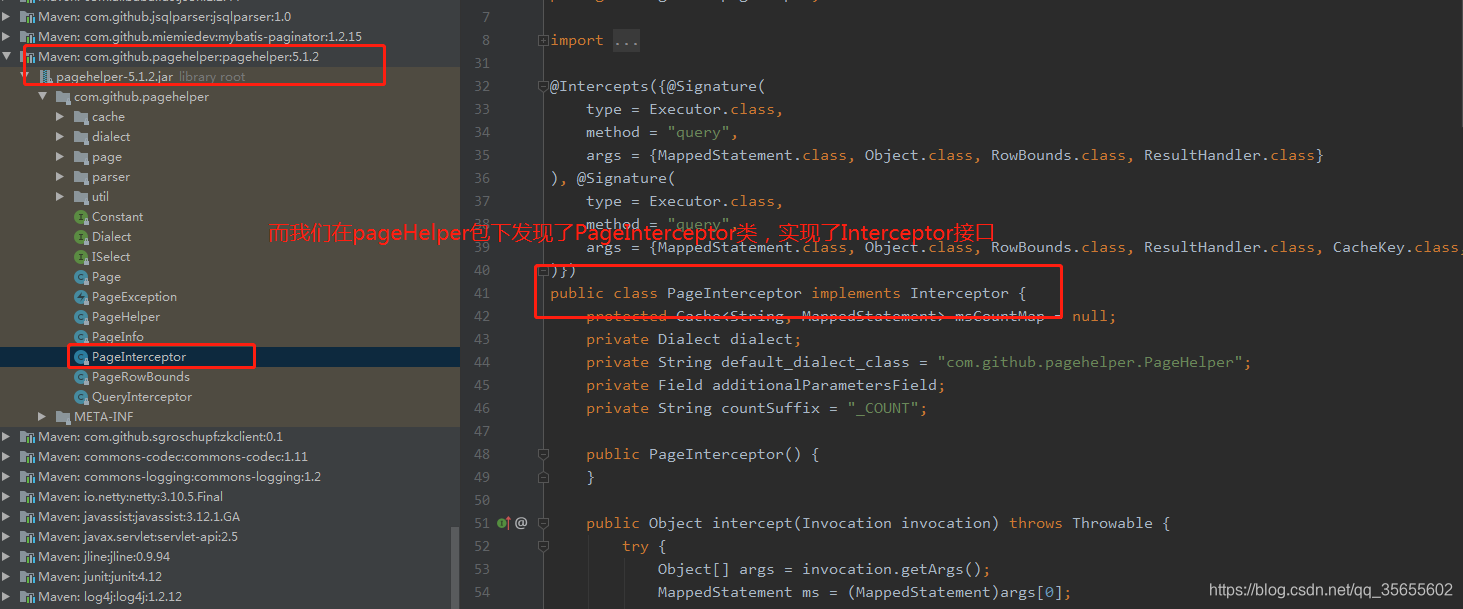This screenshot has height=609, width=1463.
Task: Click the PageHelper class icon
Action: coord(82,317)
